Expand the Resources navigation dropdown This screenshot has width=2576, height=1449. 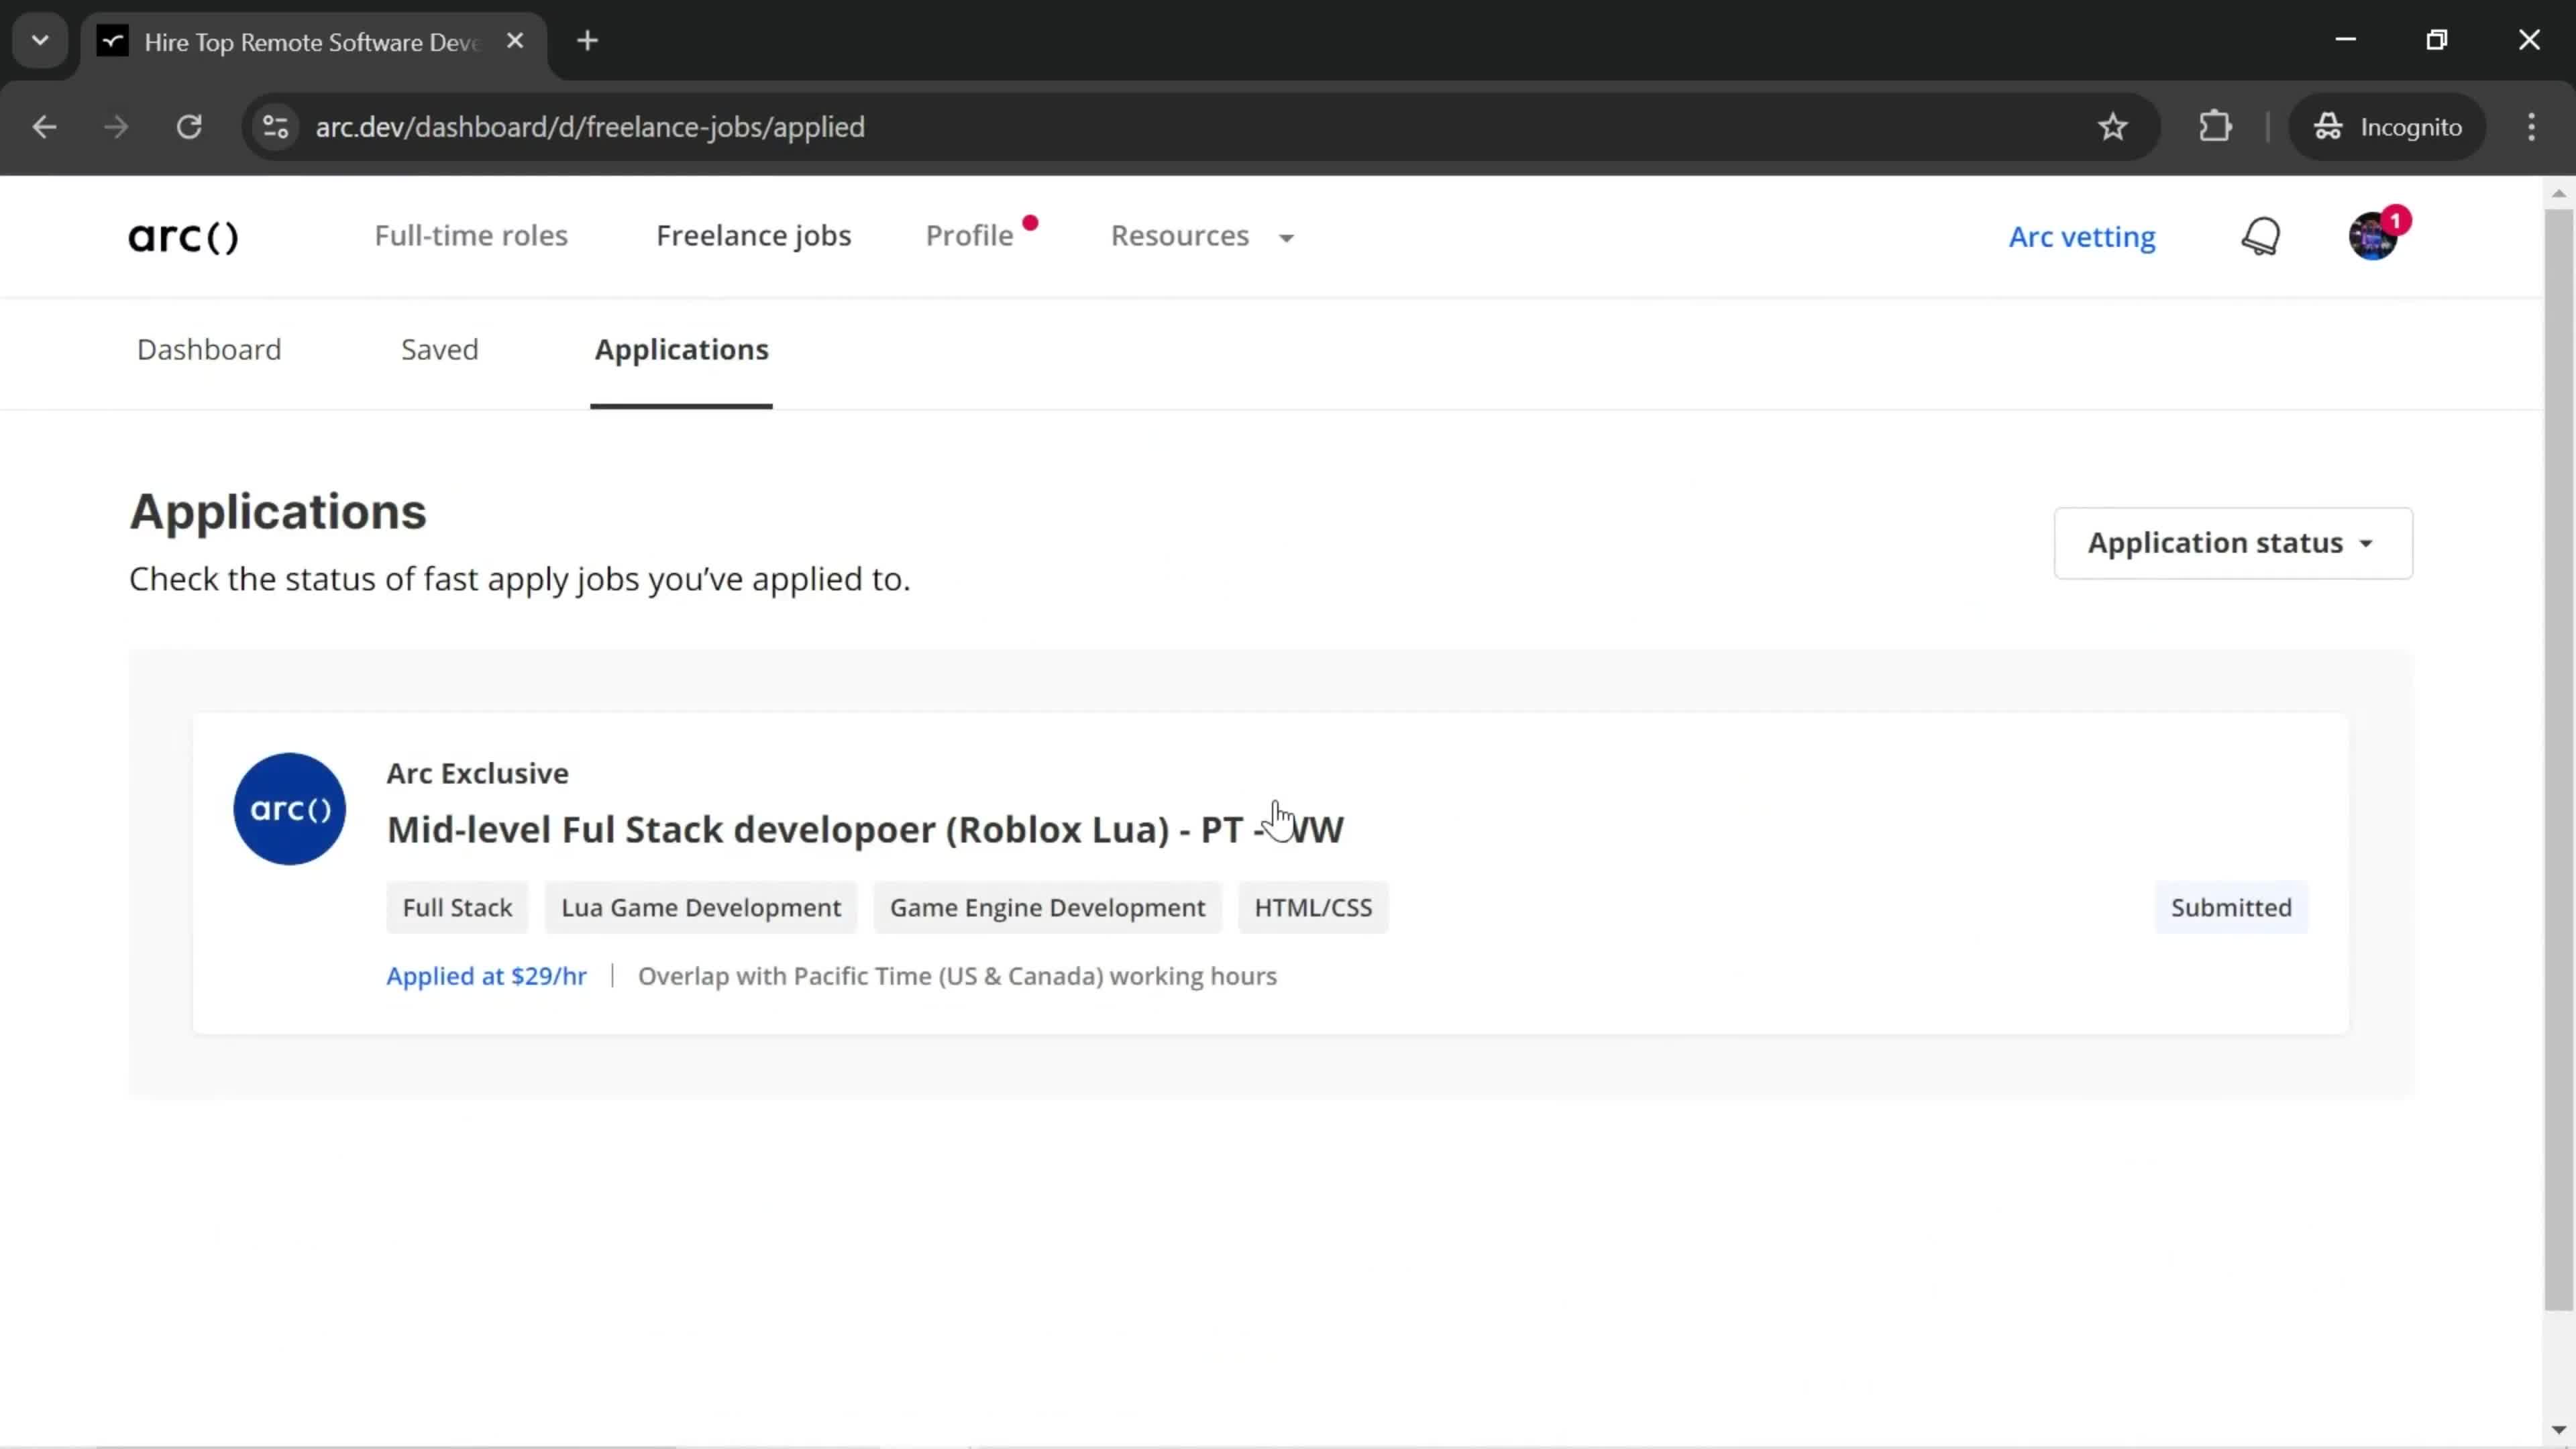point(1203,235)
